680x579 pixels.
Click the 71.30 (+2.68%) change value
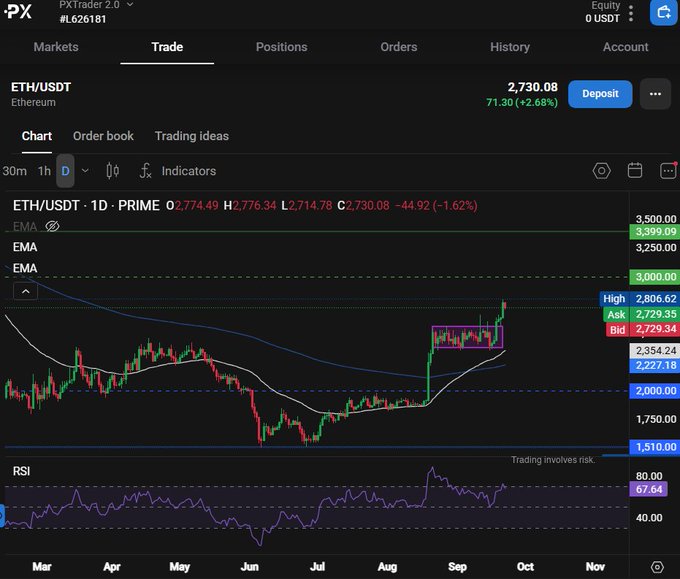522,102
